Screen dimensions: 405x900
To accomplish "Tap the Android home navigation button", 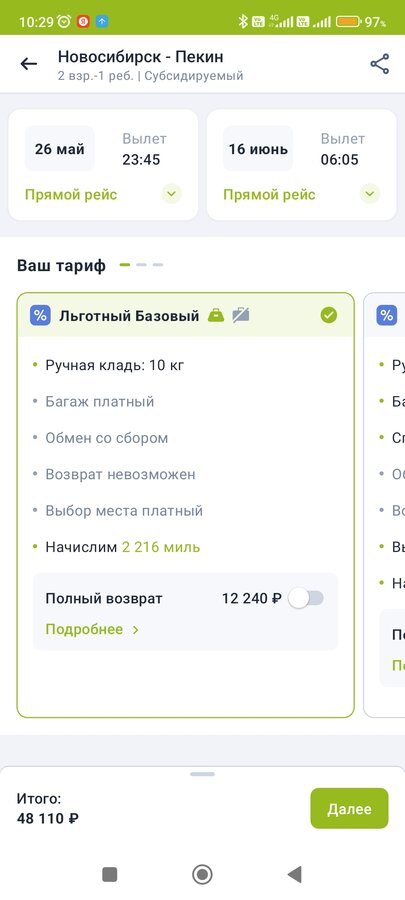I will click(x=202, y=874).
